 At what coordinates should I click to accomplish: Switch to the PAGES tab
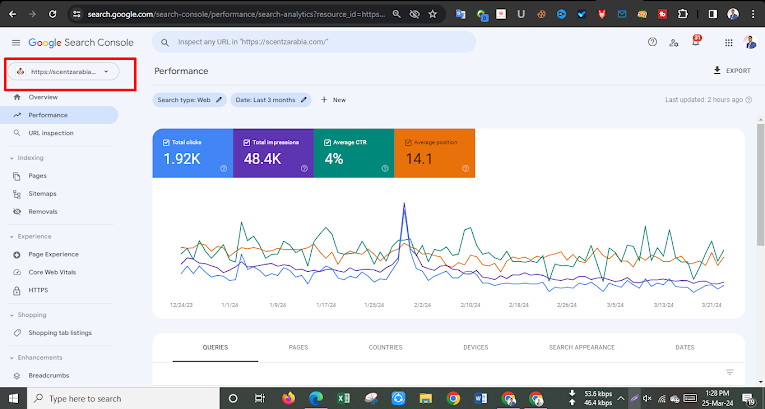[x=298, y=348]
